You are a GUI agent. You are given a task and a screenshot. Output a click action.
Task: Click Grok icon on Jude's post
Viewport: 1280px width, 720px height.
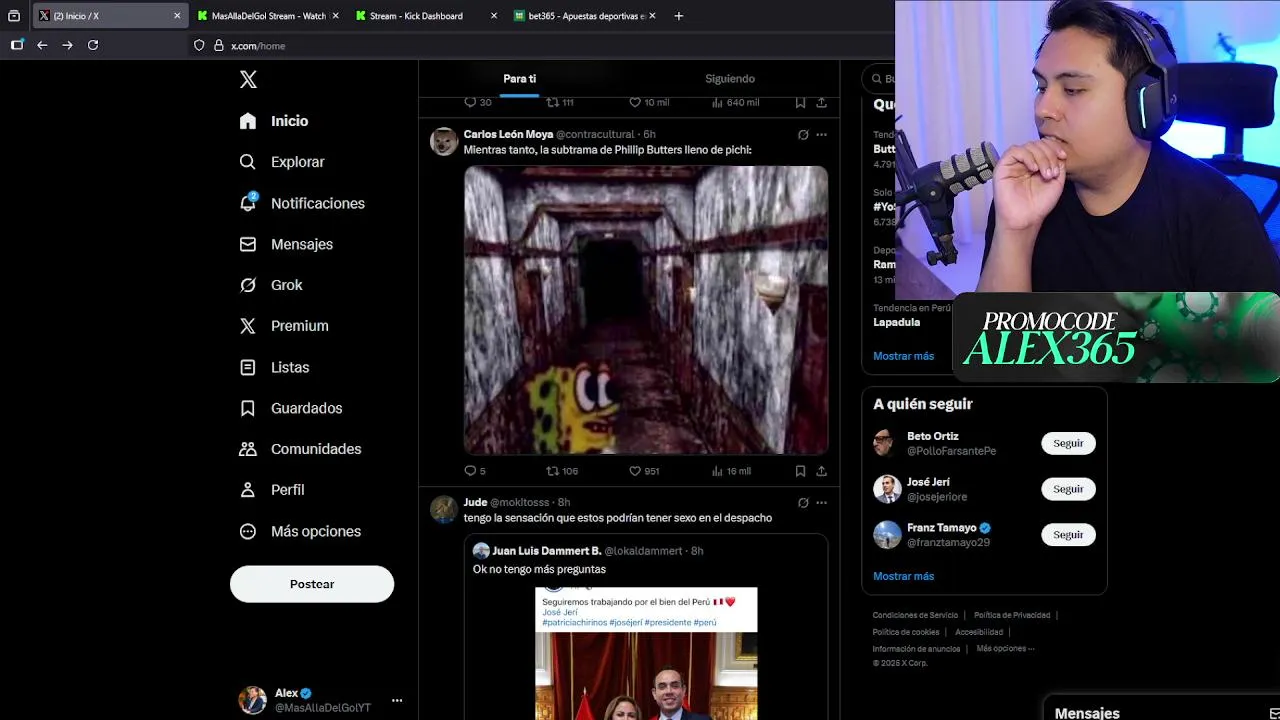[803, 503]
